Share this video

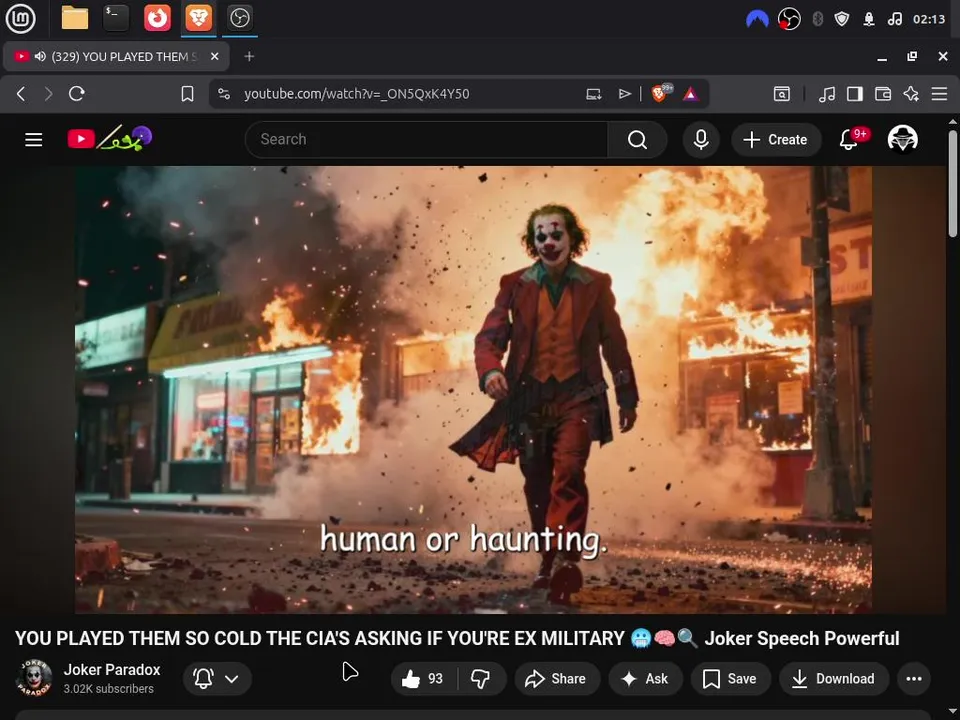point(557,678)
